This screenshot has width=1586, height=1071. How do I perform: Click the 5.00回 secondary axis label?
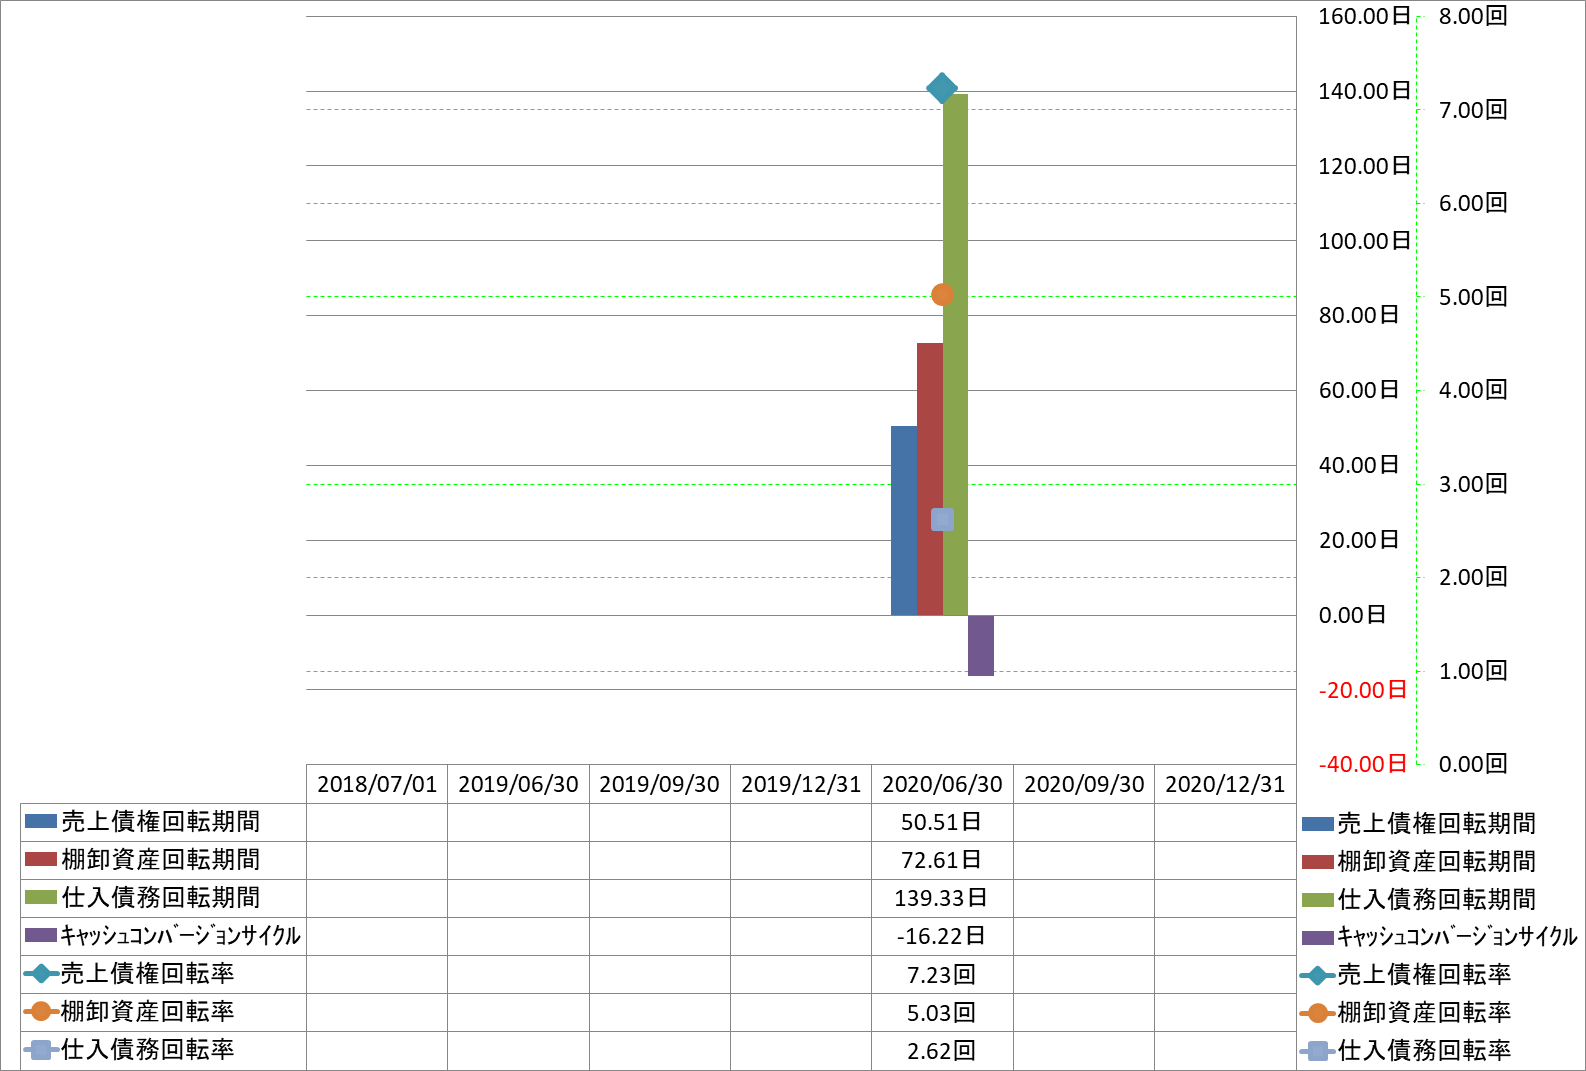point(1473,297)
